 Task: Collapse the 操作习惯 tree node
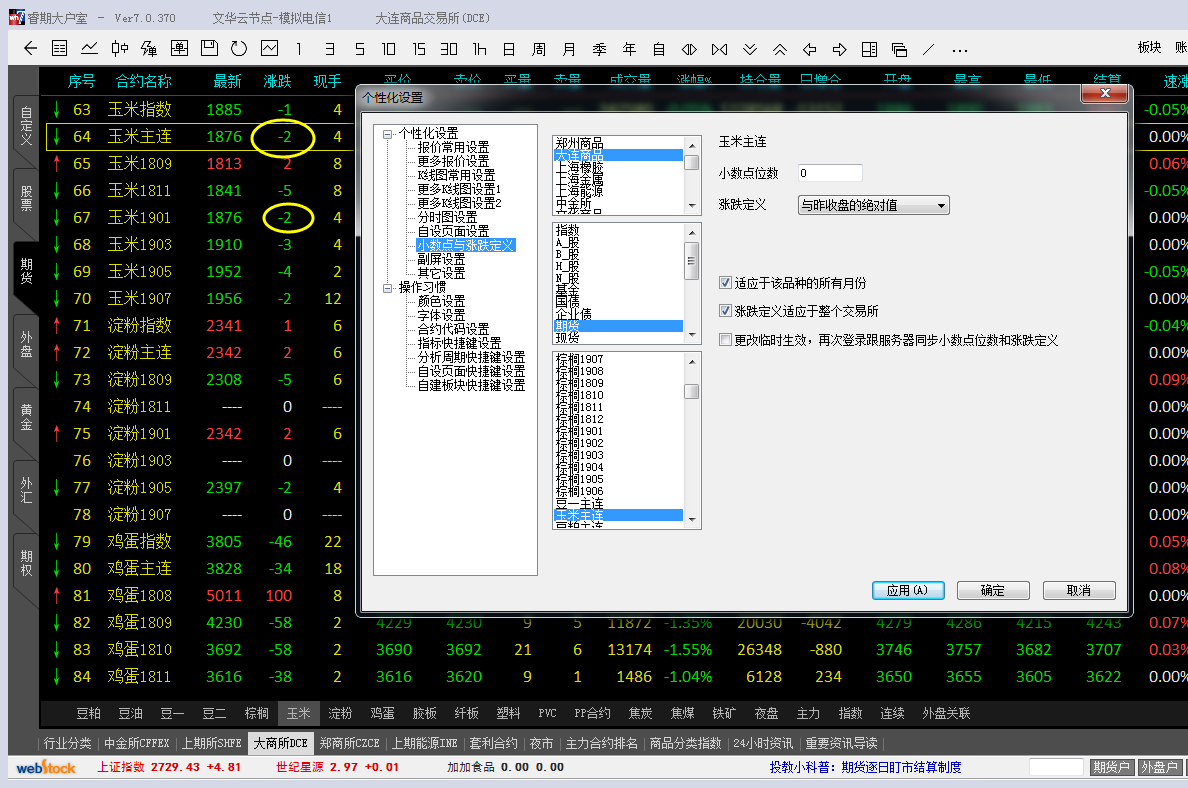[388, 287]
